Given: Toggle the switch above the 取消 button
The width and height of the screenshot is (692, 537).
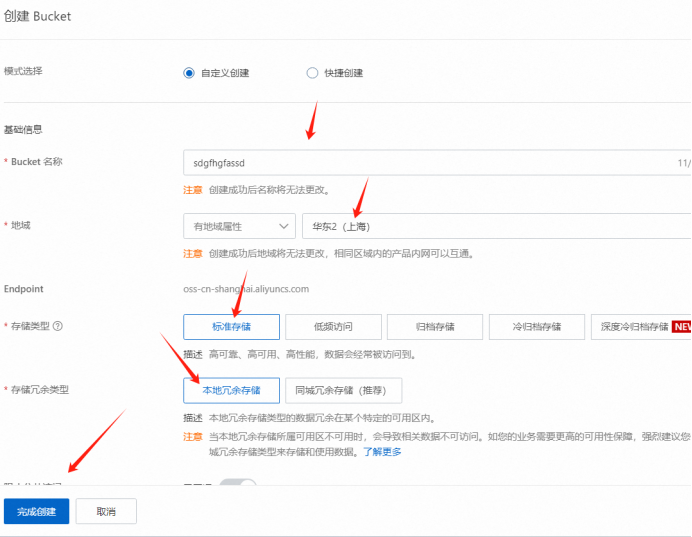Looking at the screenshot, I should [238, 485].
